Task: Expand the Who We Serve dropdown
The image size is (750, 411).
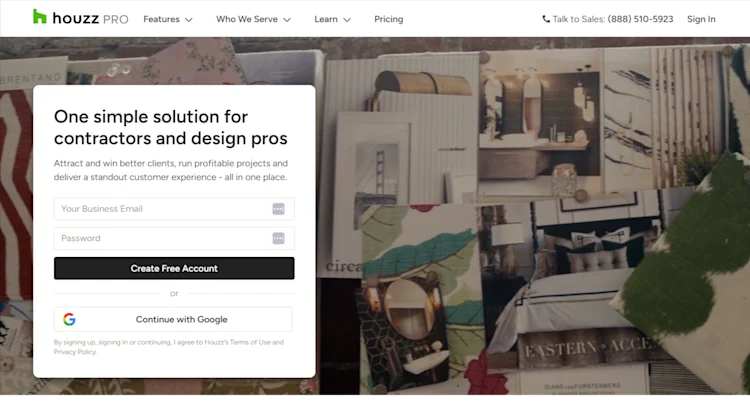Action: [x=253, y=19]
